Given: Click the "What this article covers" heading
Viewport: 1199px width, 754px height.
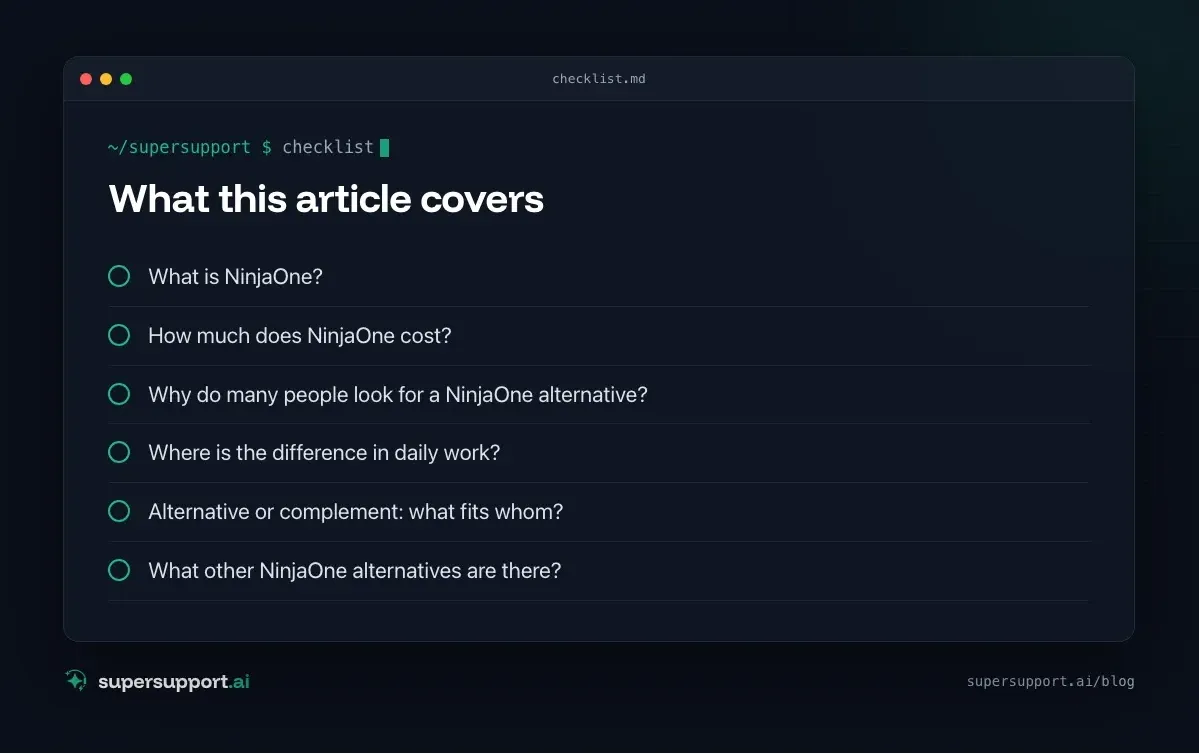Looking at the screenshot, I should [326, 199].
